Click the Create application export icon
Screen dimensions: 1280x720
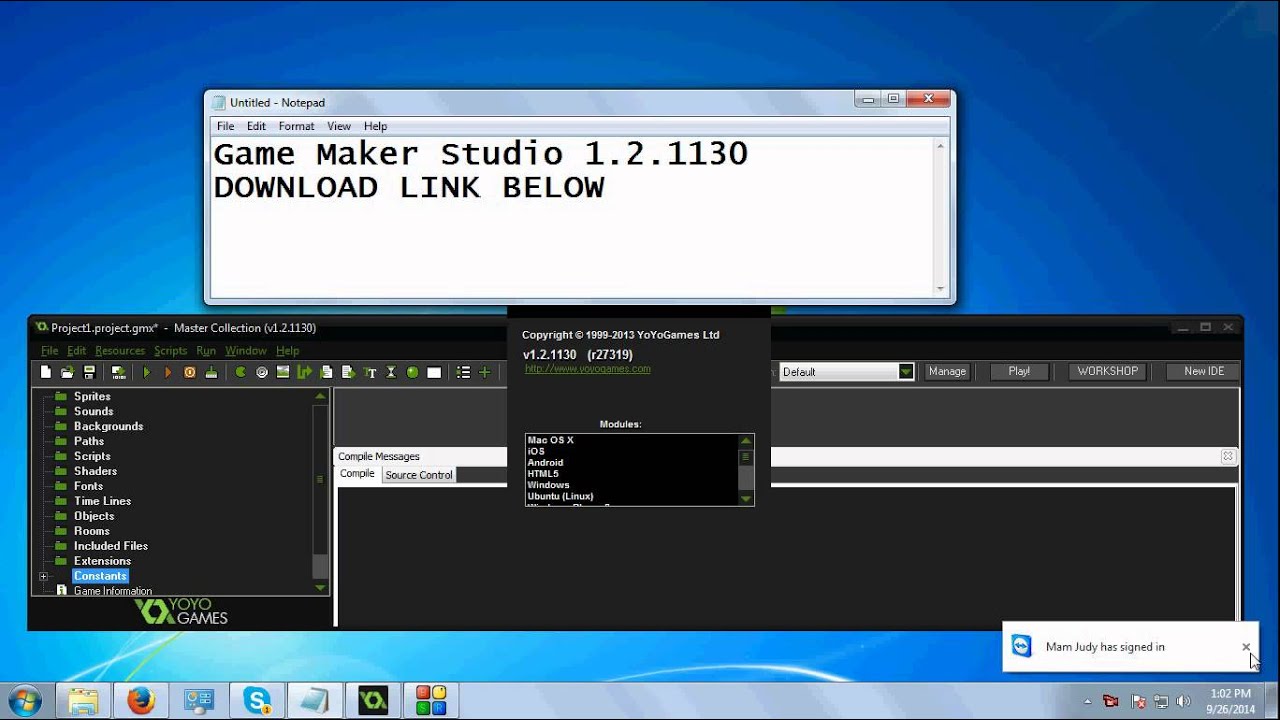[x=119, y=372]
